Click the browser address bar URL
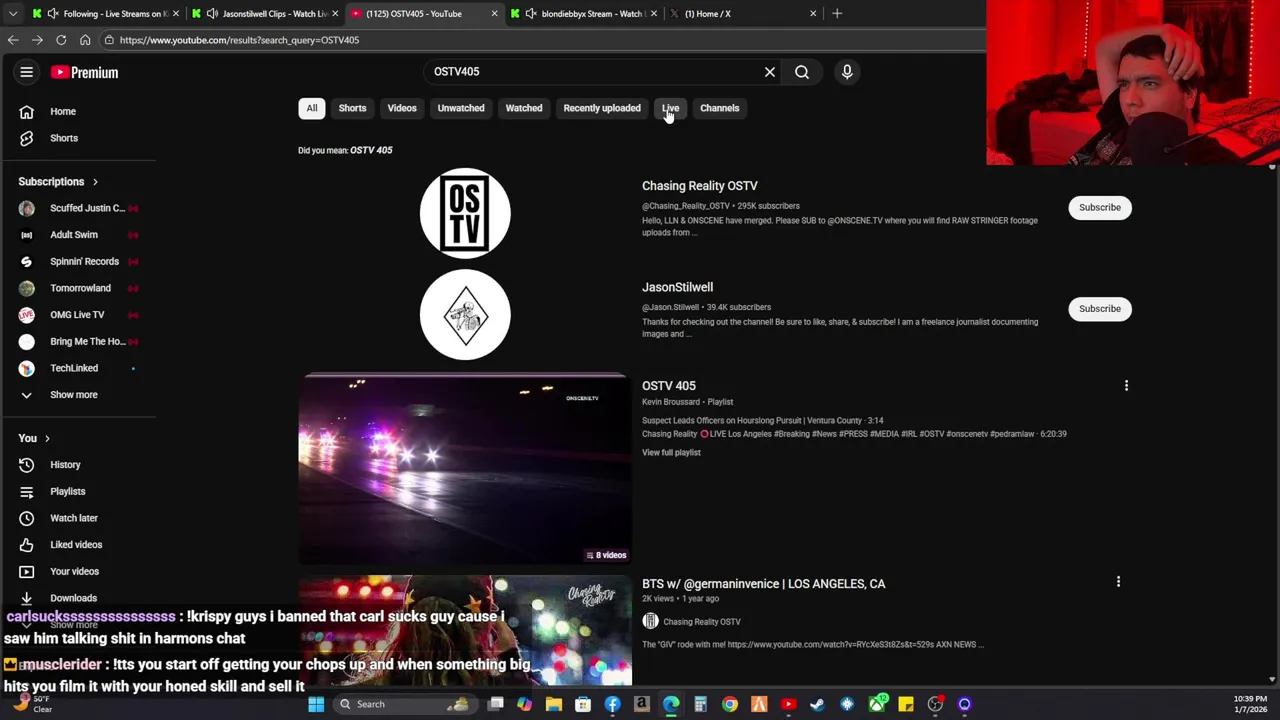The height and width of the screenshot is (720, 1280). pyautogui.click(x=239, y=40)
